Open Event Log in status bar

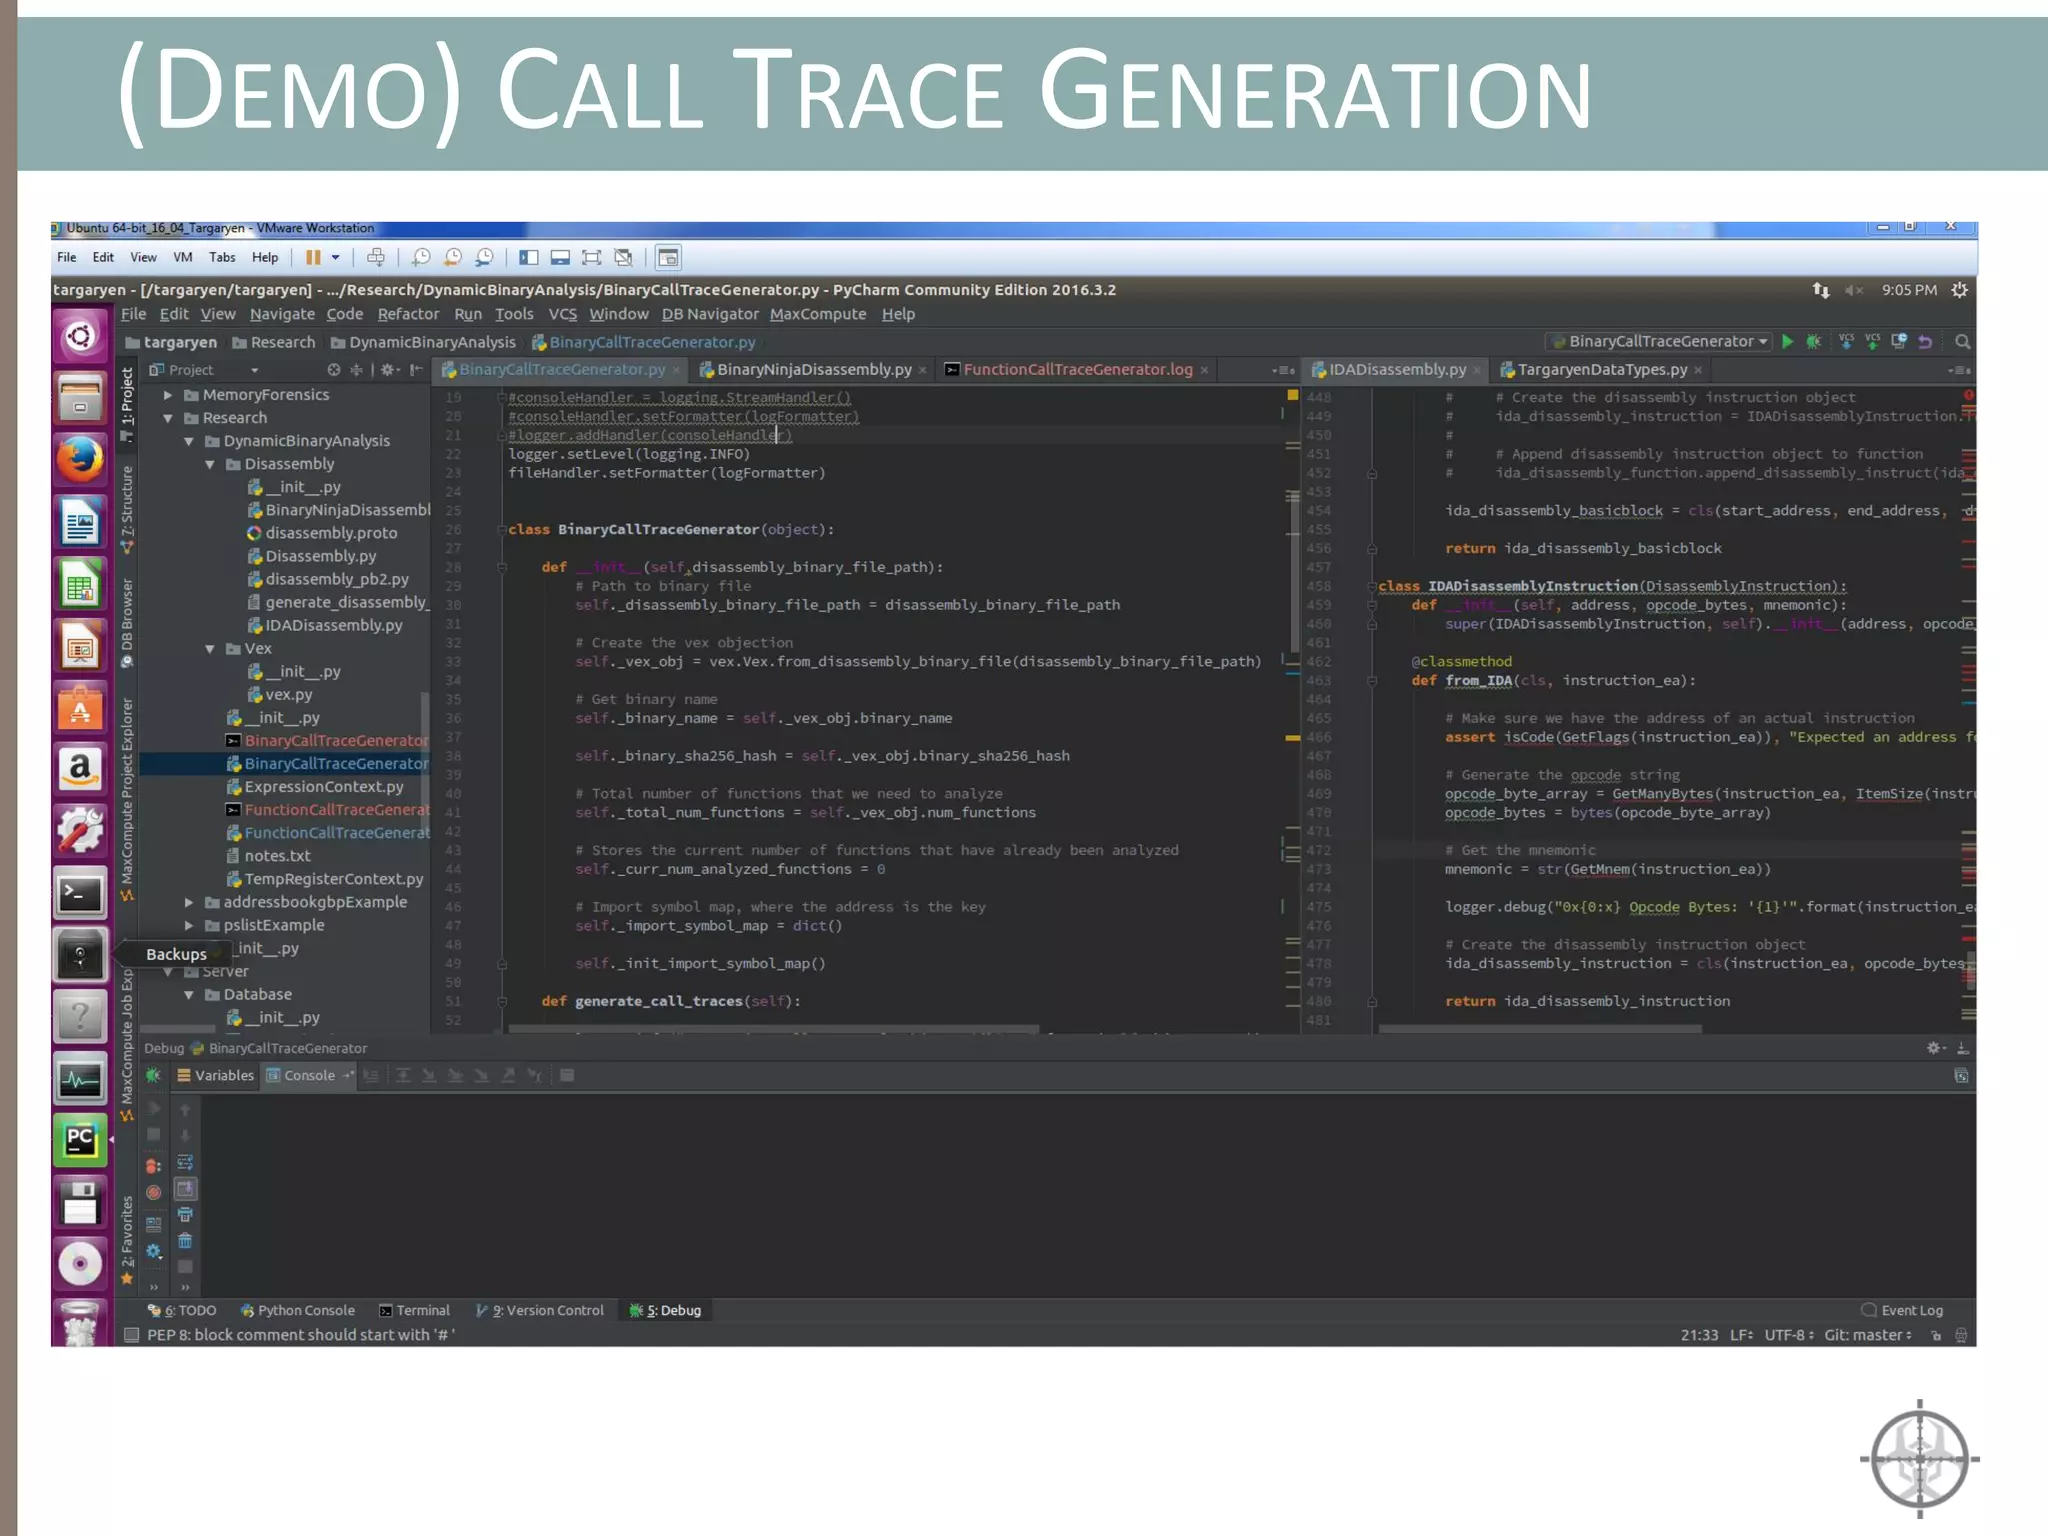tap(1902, 1311)
